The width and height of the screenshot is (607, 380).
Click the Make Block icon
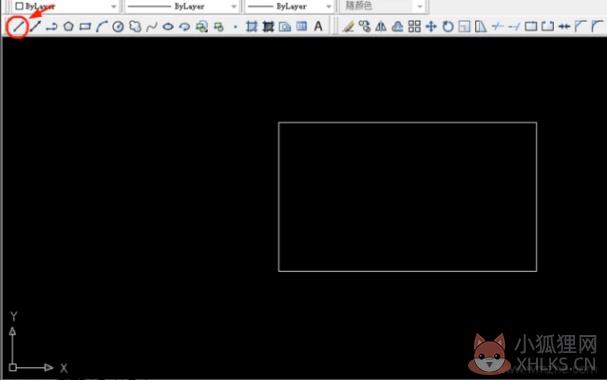tap(219, 27)
